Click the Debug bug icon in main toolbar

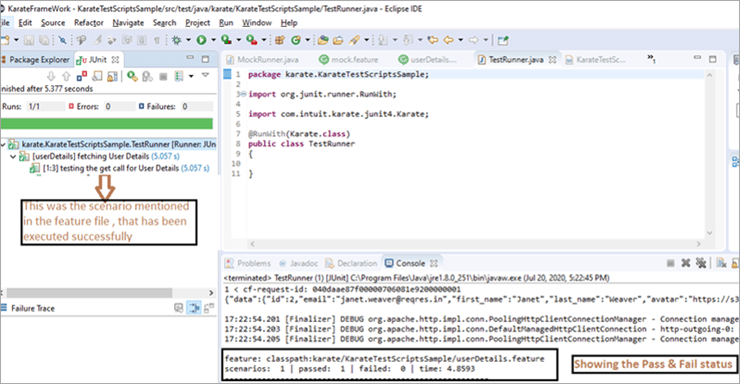pos(177,40)
